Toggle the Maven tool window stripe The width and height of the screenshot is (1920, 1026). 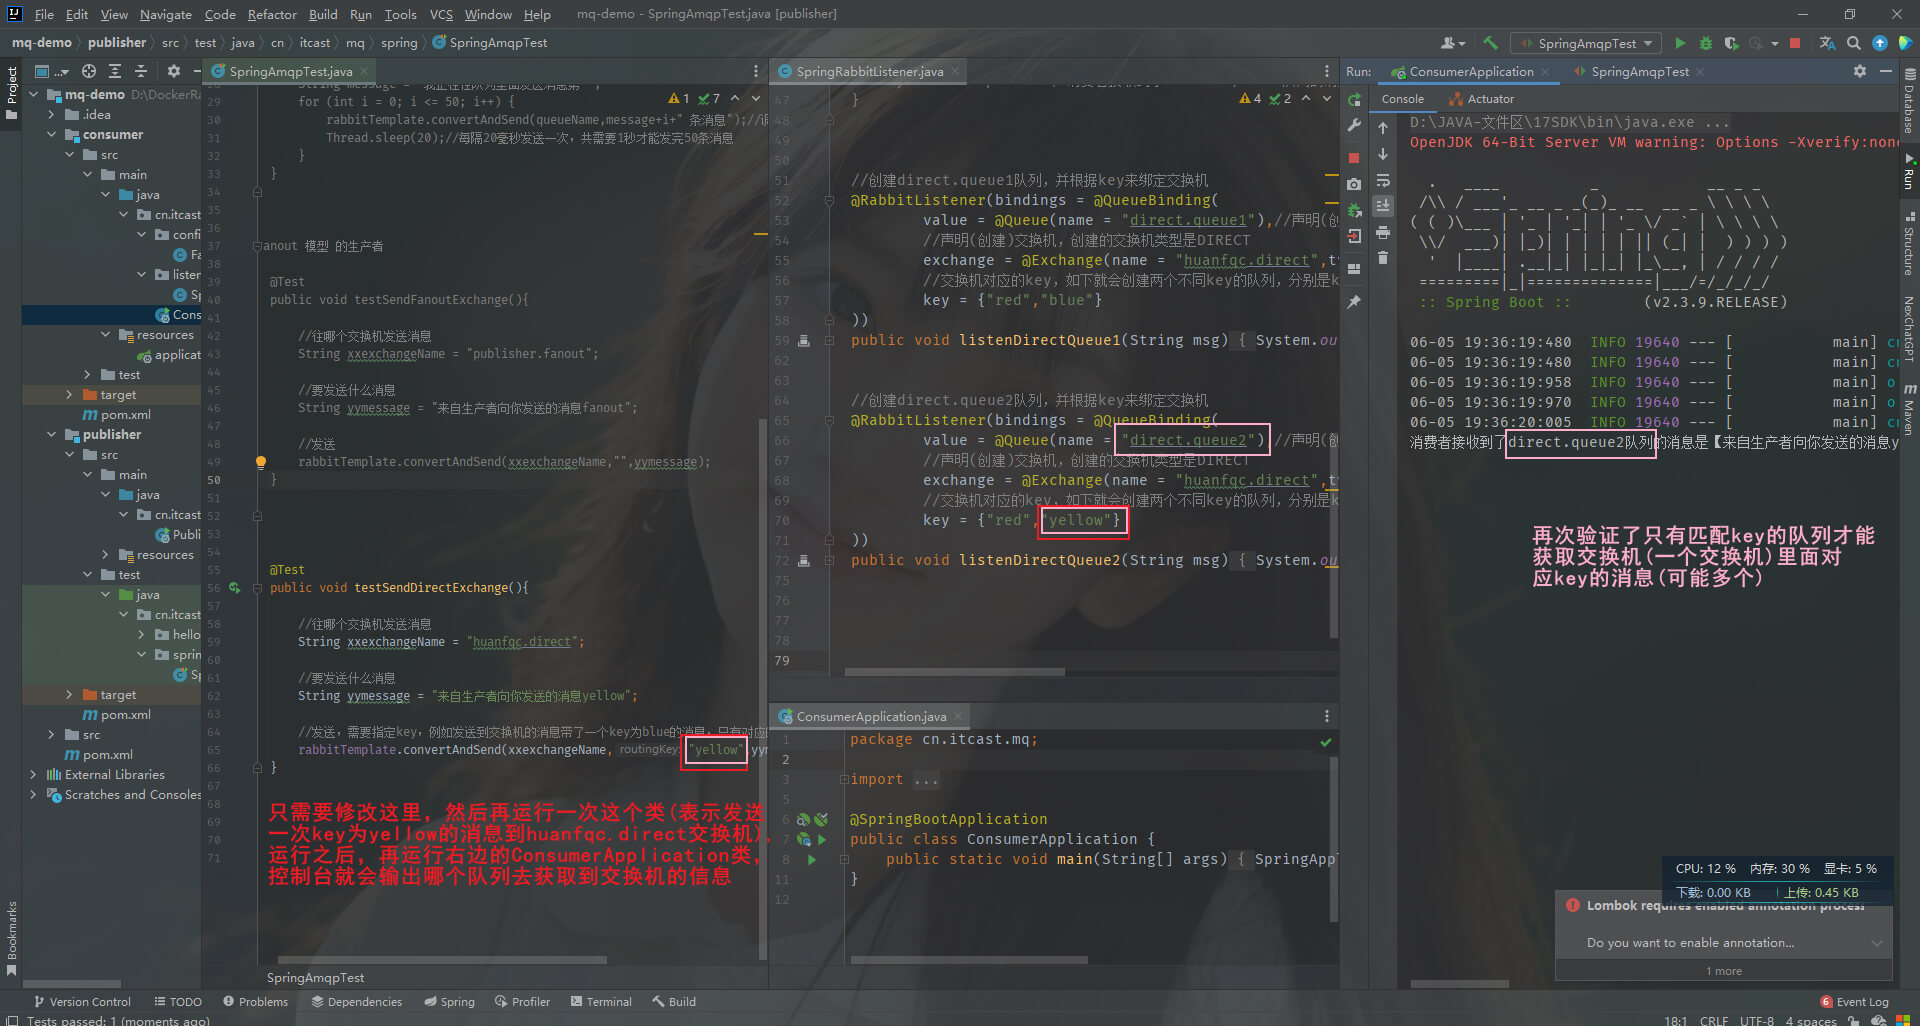click(1909, 410)
